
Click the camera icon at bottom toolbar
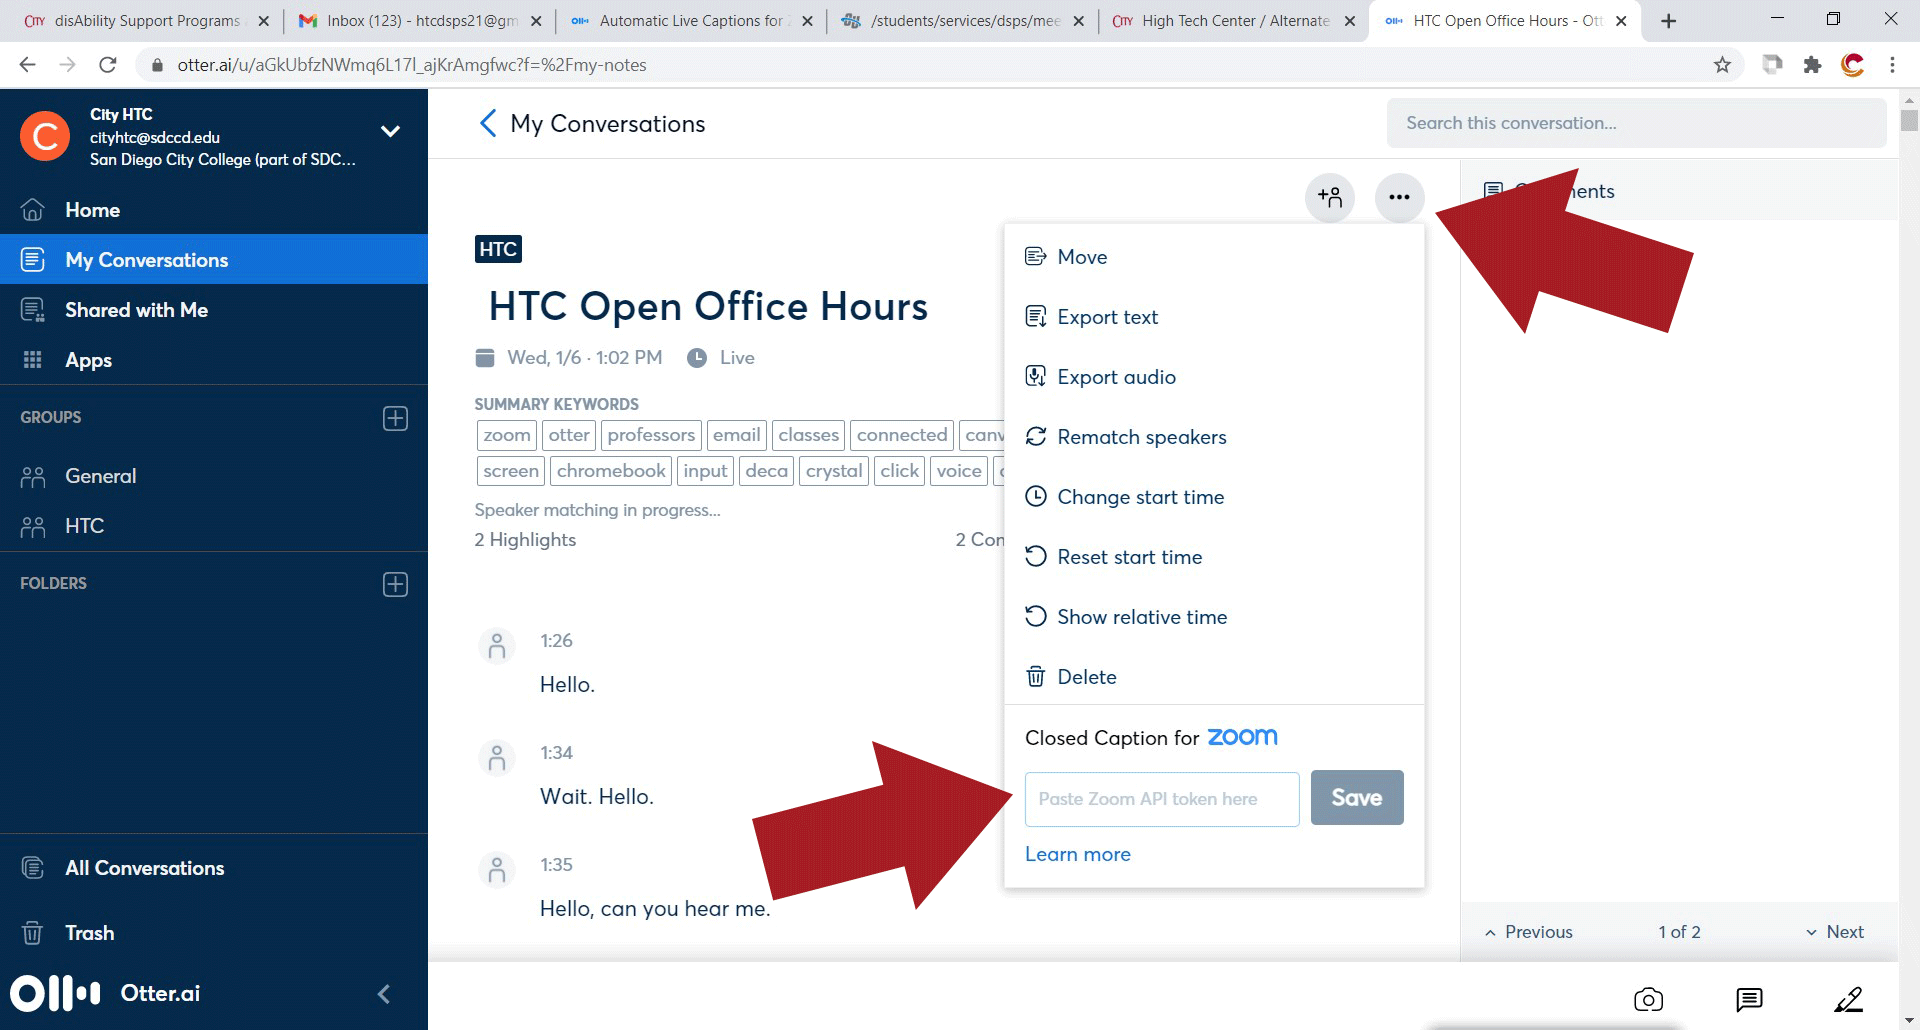[1648, 999]
